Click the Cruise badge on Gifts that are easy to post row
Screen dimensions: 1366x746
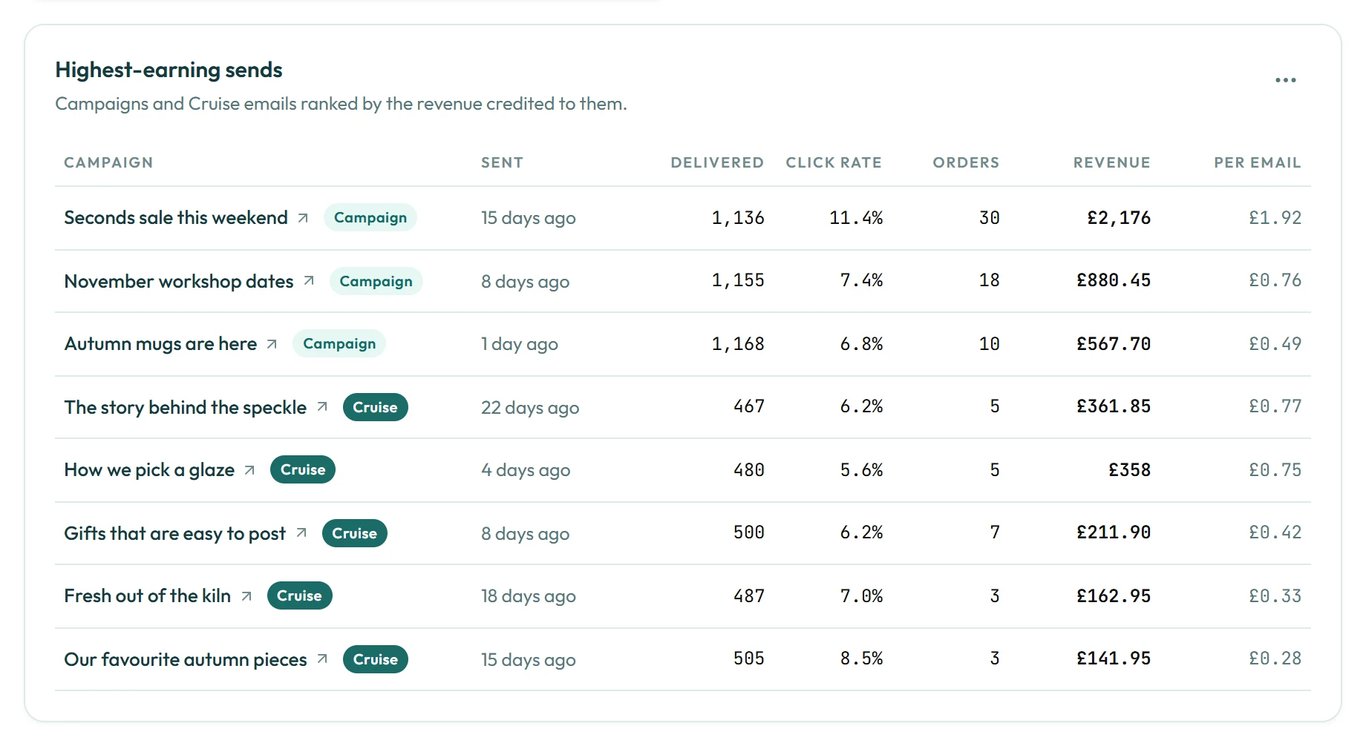[x=354, y=533]
